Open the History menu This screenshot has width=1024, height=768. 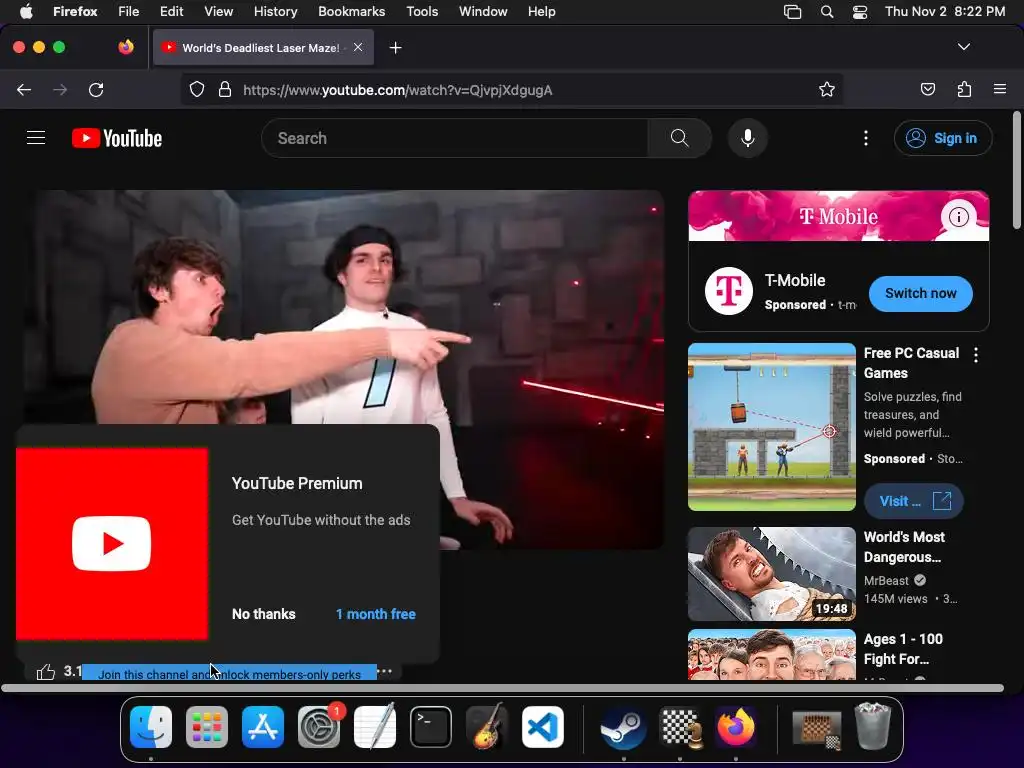coord(275,11)
